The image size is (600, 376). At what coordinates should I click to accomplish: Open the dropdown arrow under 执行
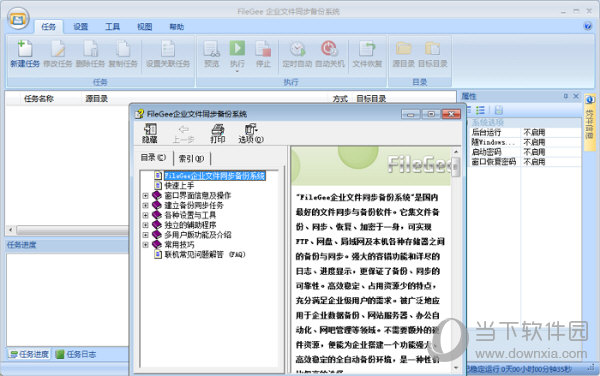pos(237,72)
